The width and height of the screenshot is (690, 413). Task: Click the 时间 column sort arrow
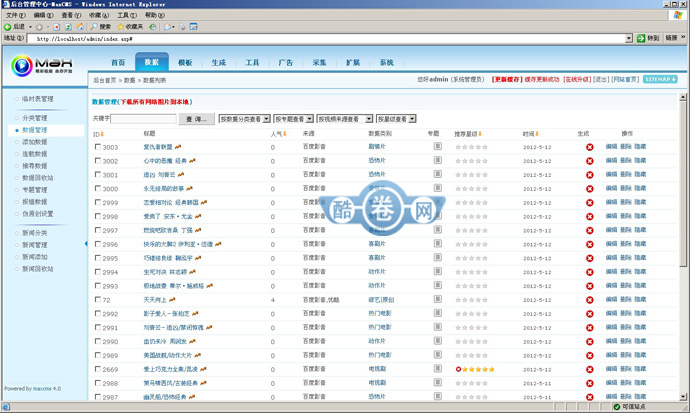tap(538, 134)
